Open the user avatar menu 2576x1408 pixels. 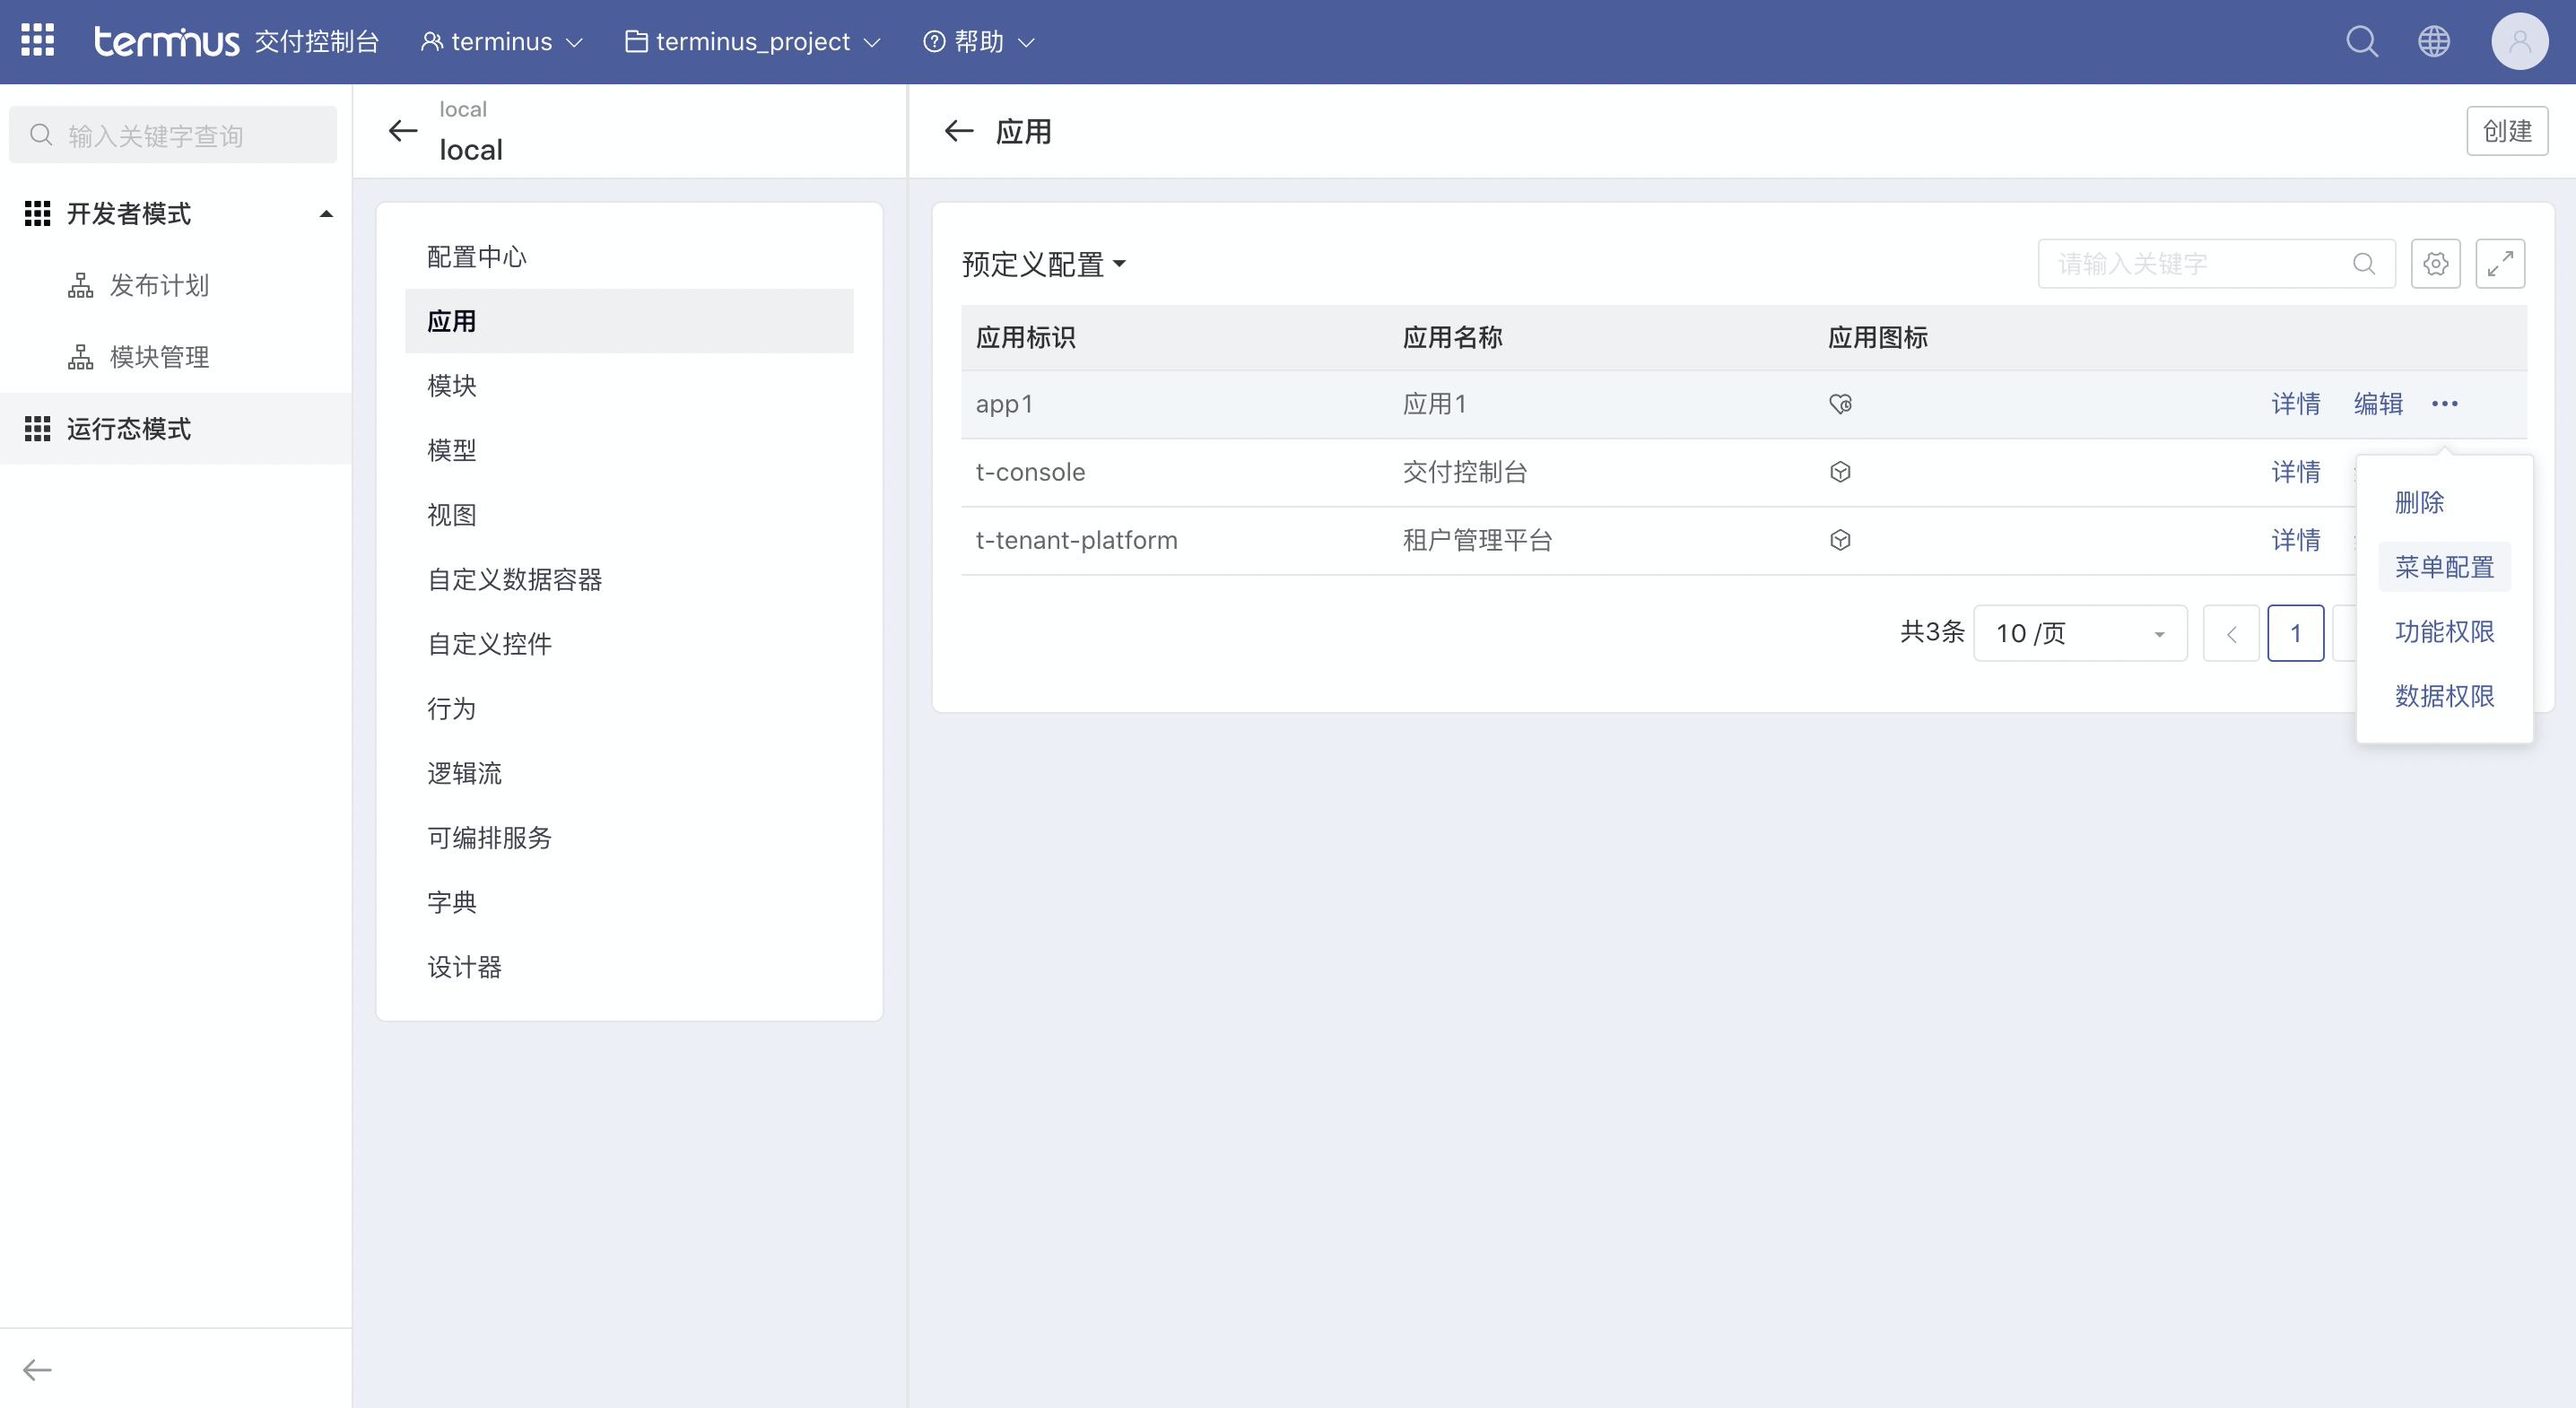[x=2519, y=41]
